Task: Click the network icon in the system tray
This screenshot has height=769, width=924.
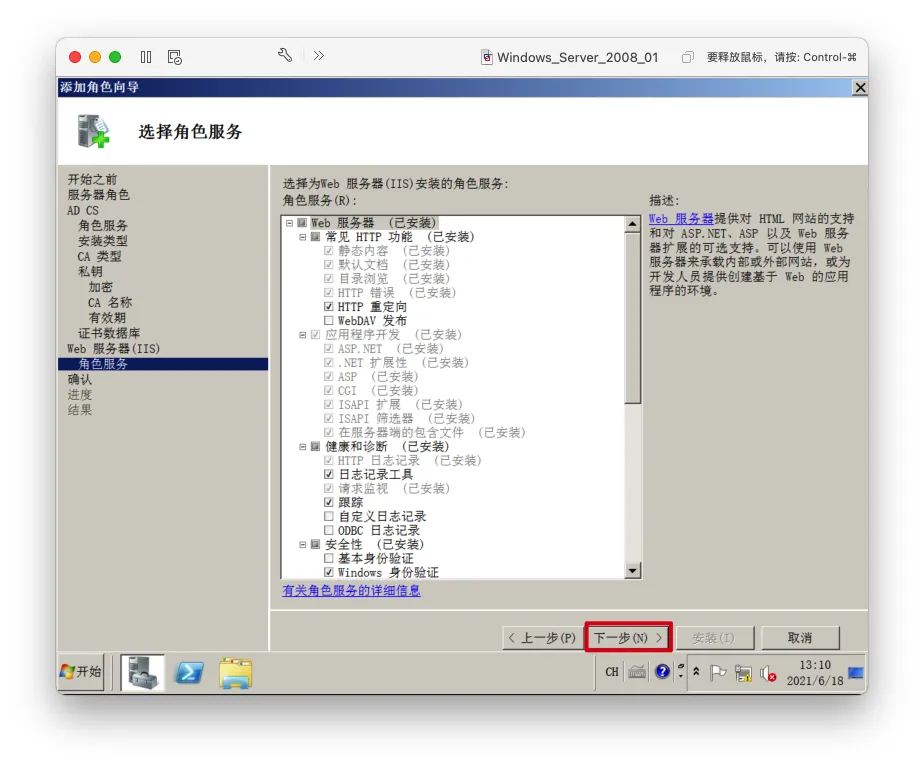Action: tap(743, 673)
